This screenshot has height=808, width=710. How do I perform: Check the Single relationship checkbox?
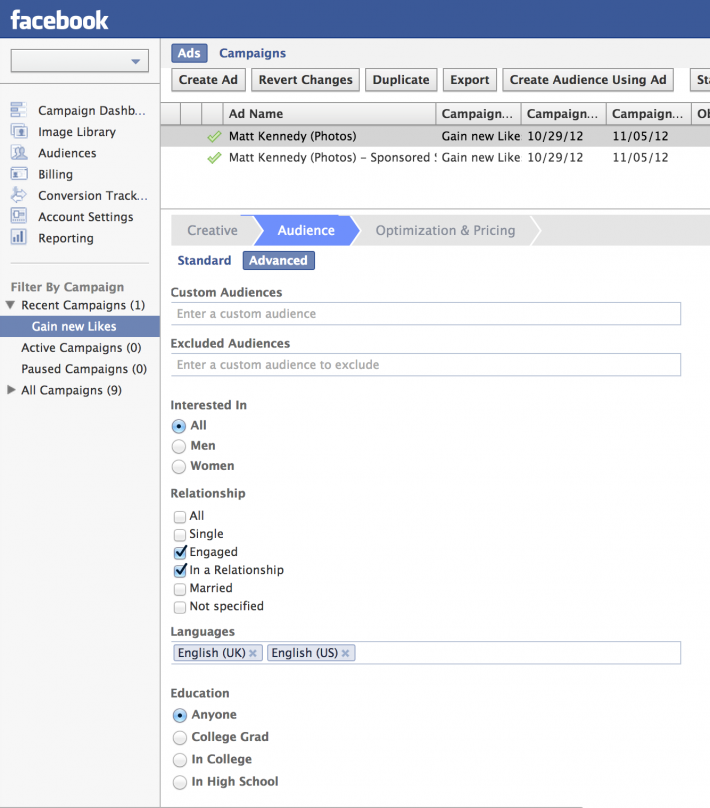coord(180,534)
